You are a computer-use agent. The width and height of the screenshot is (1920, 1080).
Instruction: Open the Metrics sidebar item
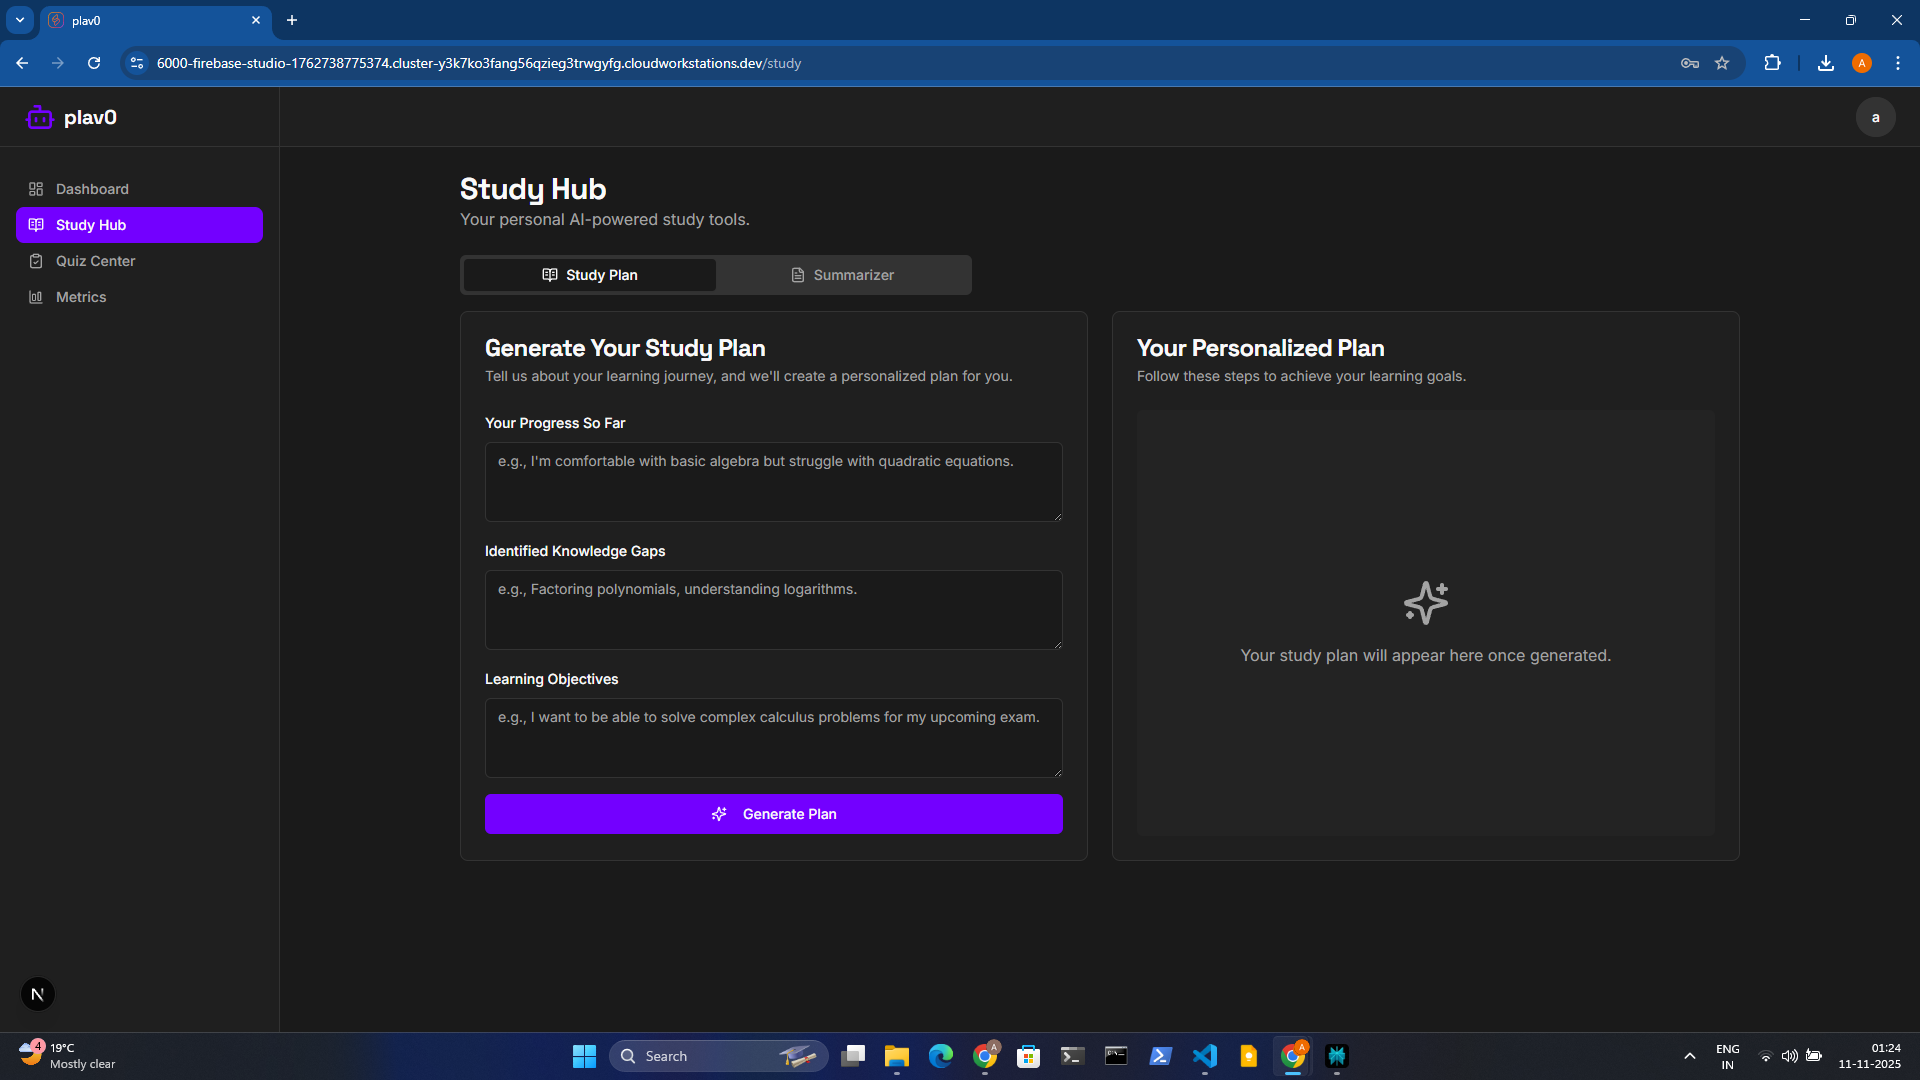[81, 297]
